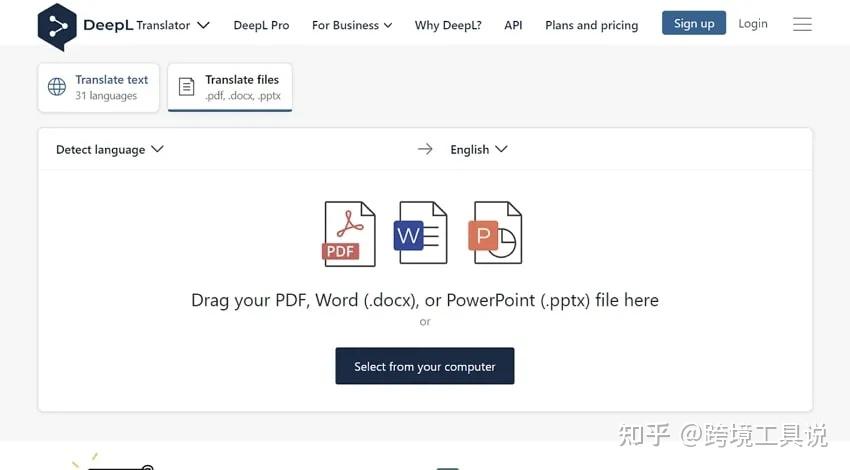Switch to the Translate text tab
Viewport: 850px width, 470px height.
99,87
